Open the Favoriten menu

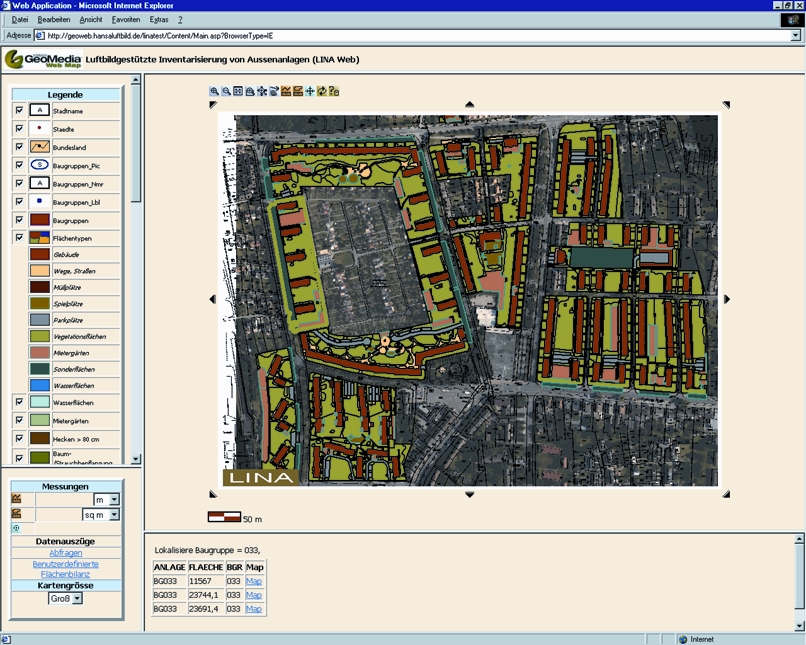pos(126,20)
